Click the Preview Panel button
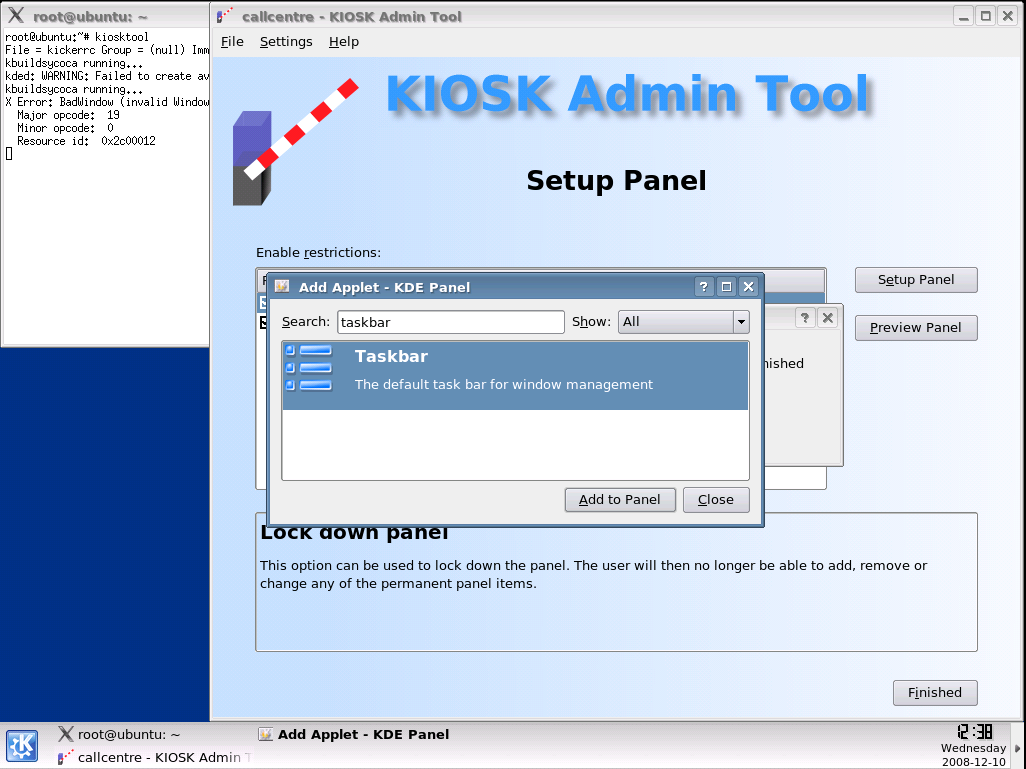The height and width of the screenshot is (769, 1026). coord(916,328)
